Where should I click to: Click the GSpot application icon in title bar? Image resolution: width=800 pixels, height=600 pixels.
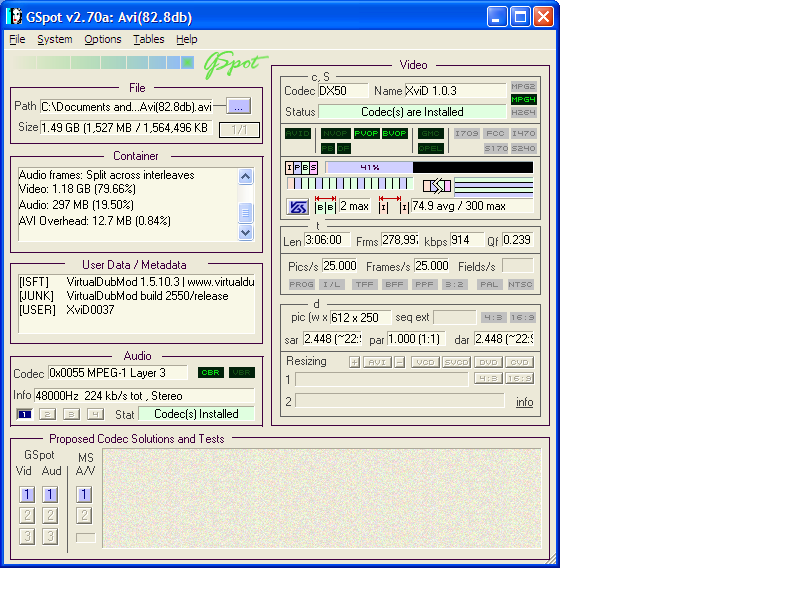(x=15, y=17)
